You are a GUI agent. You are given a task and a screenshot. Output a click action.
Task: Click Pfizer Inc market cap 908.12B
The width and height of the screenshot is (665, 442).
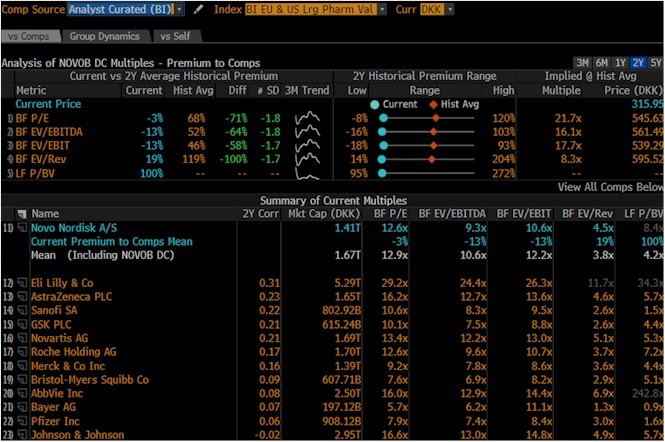tap(341, 421)
